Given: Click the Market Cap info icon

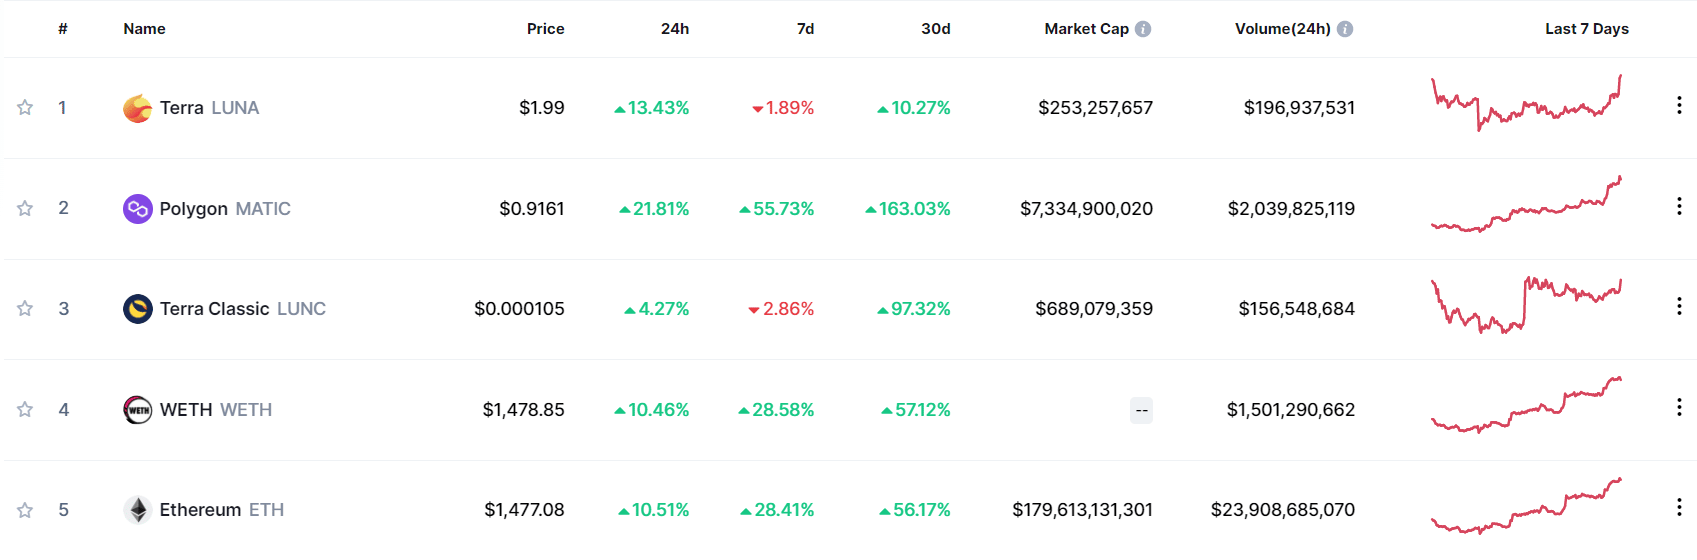Looking at the screenshot, I should [x=1143, y=29].
